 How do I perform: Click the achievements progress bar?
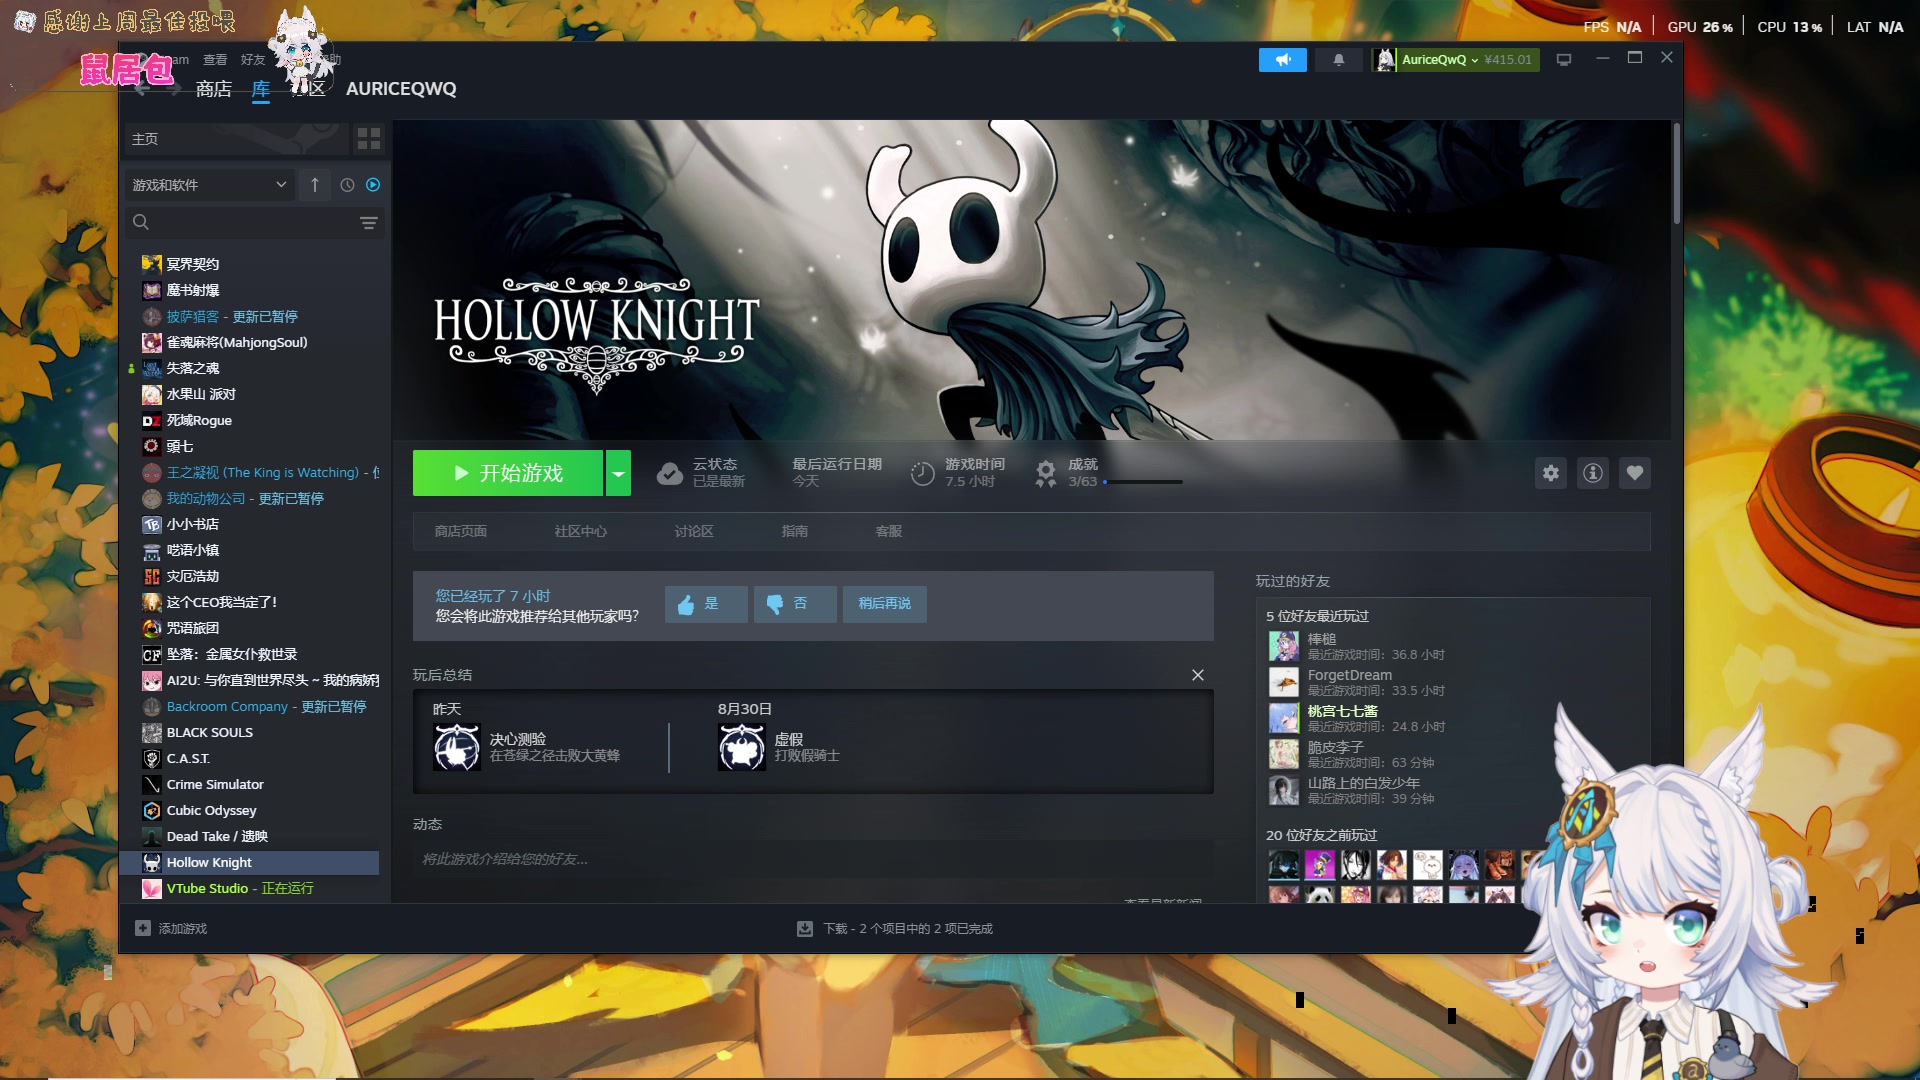[x=1142, y=482]
